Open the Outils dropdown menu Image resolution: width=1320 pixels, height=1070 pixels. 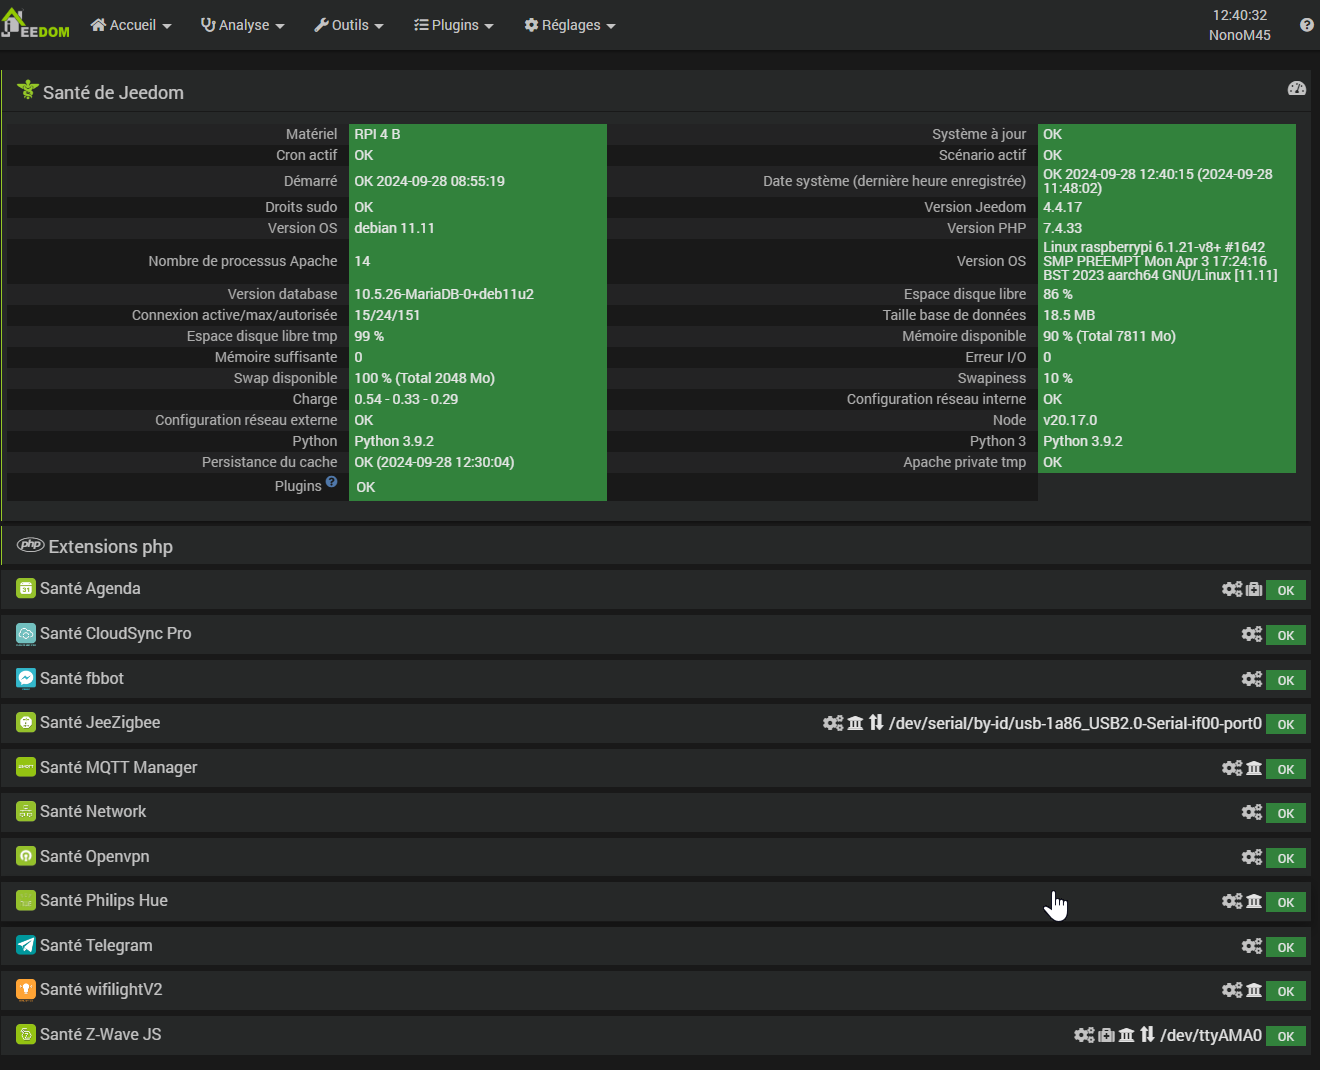349,25
